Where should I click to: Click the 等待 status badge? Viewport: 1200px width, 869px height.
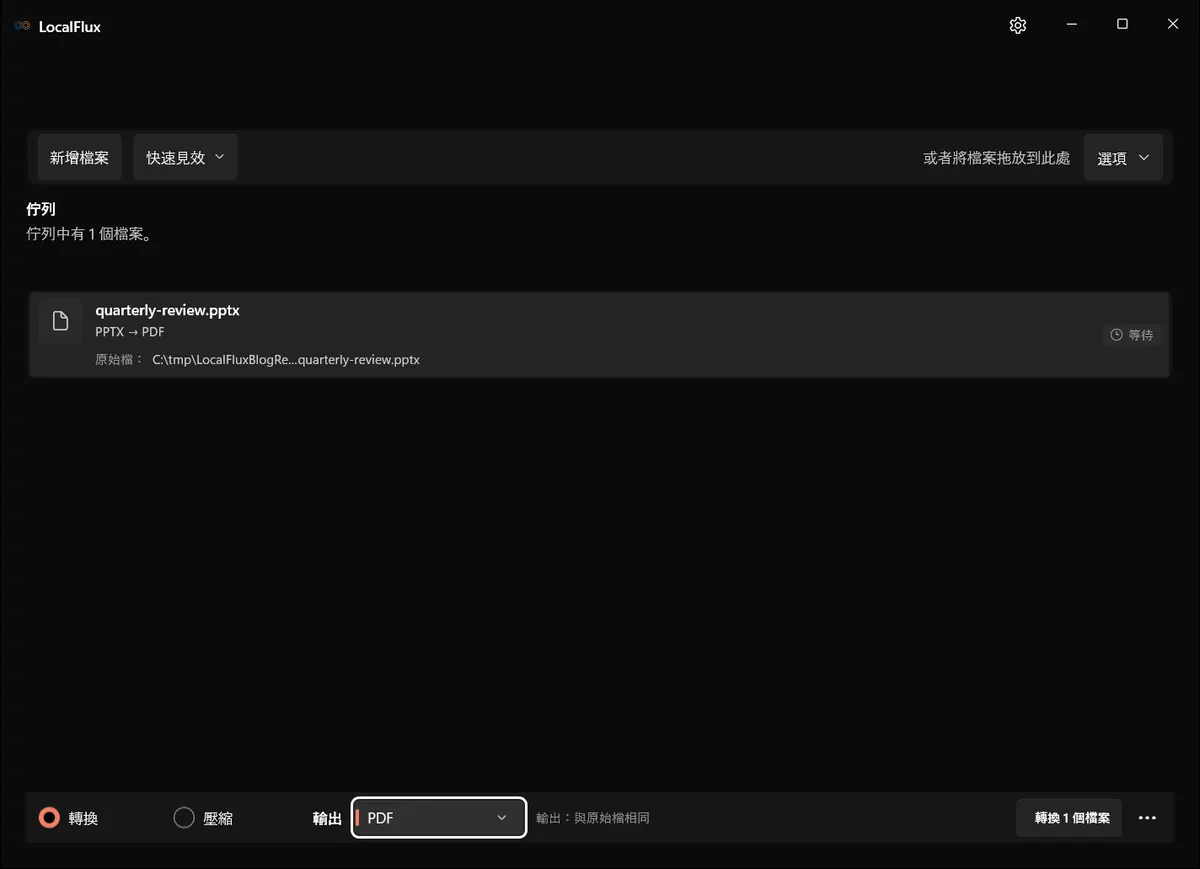pyautogui.click(x=1132, y=335)
